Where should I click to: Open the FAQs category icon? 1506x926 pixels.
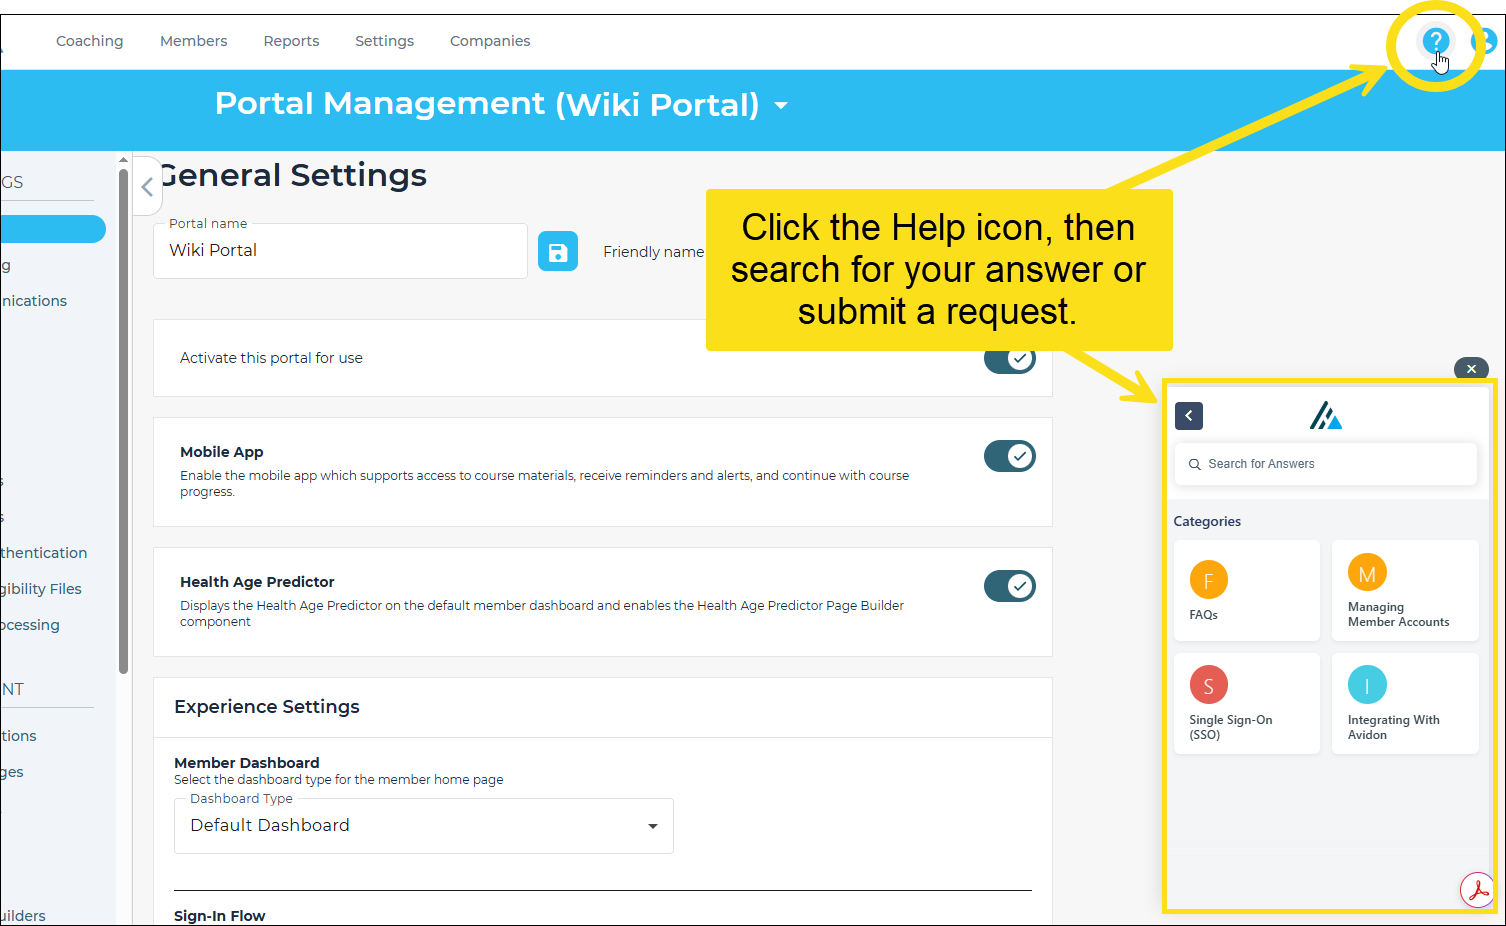point(1208,580)
